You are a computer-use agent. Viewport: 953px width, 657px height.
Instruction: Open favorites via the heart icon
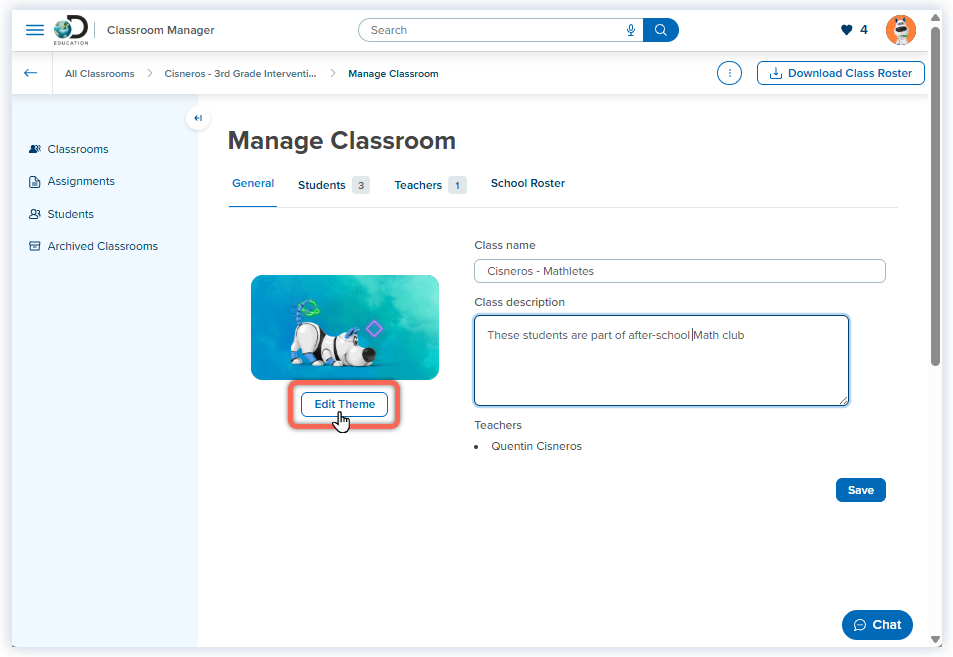click(846, 30)
